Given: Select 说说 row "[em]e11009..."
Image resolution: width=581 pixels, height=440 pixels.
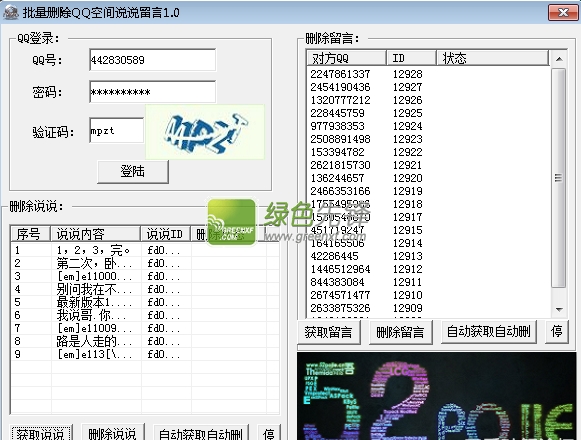Looking at the screenshot, I should pyautogui.click(x=145, y=328).
